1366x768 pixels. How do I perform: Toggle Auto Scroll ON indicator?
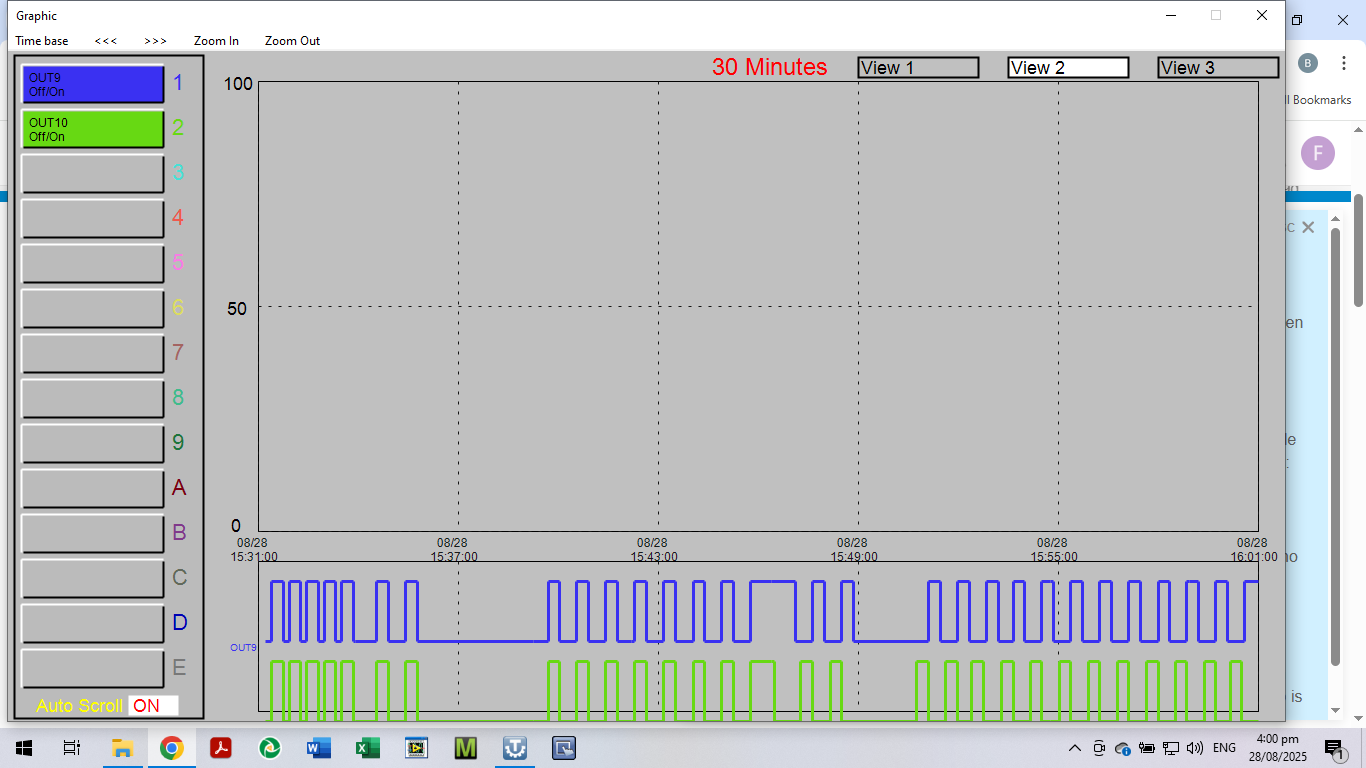(x=153, y=706)
